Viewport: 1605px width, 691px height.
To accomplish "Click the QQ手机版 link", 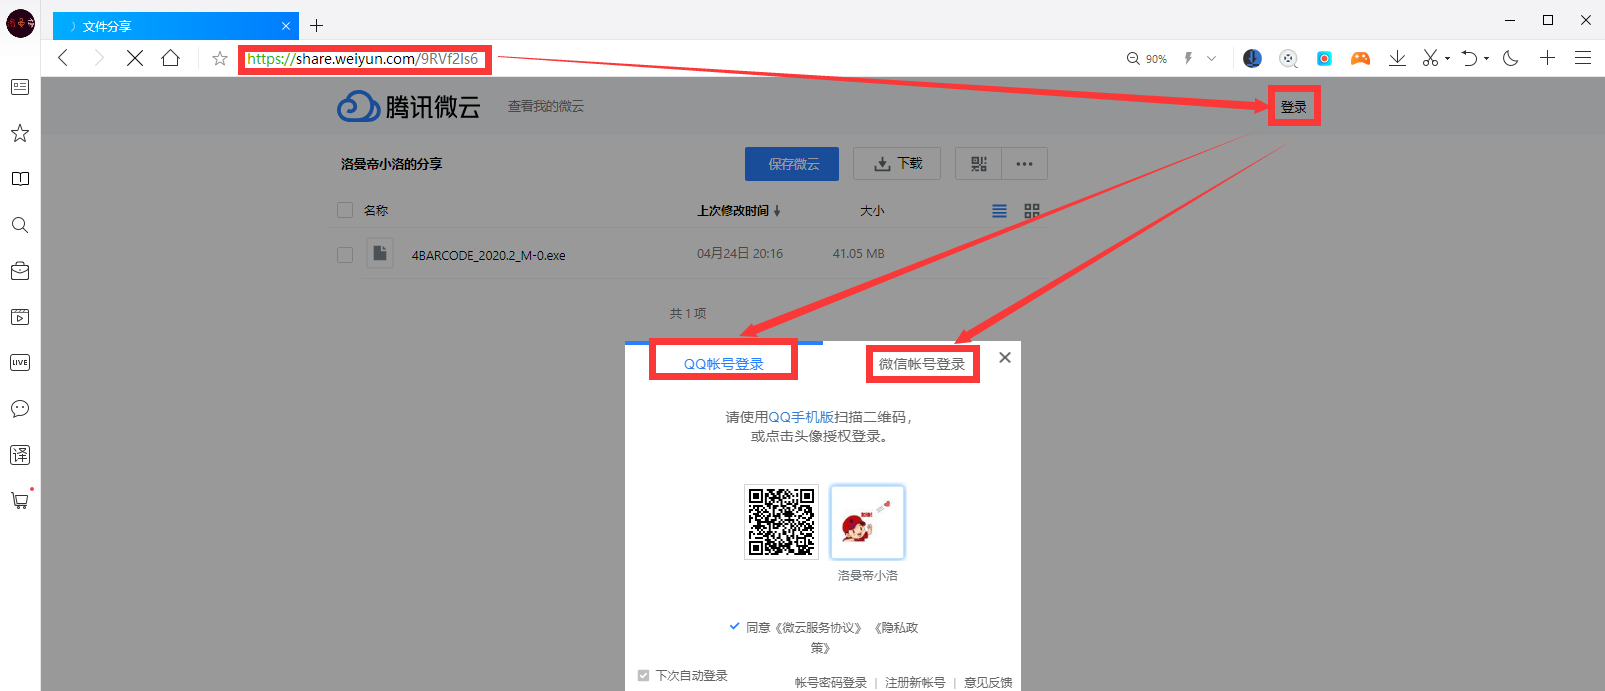I will pos(801,417).
